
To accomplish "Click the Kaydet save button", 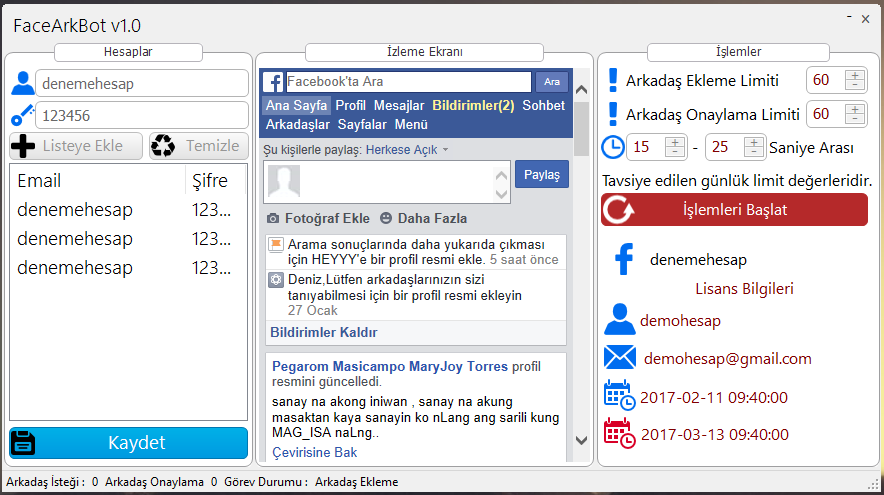I will [129, 443].
